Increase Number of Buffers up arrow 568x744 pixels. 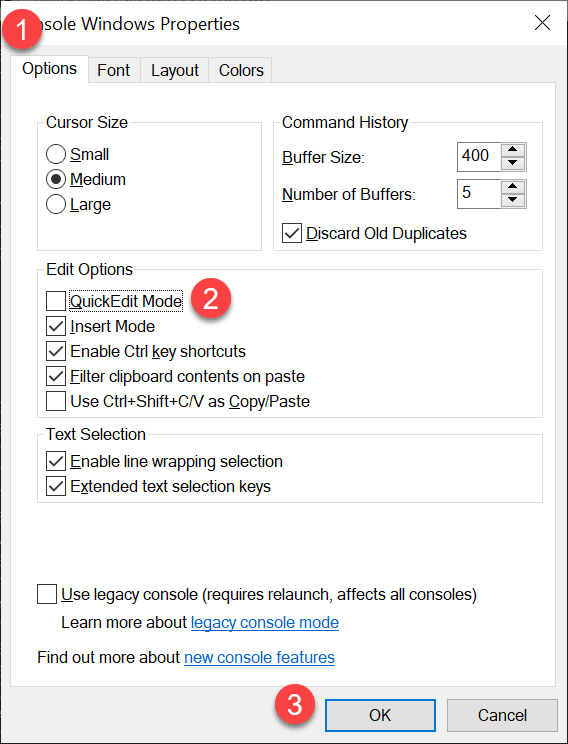click(512, 187)
